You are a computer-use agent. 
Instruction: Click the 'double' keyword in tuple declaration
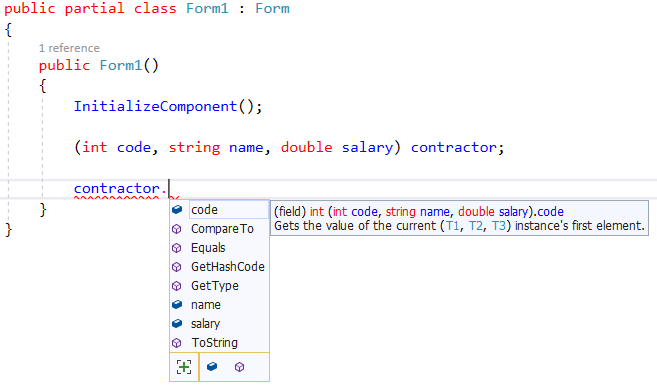(x=307, y=148)
